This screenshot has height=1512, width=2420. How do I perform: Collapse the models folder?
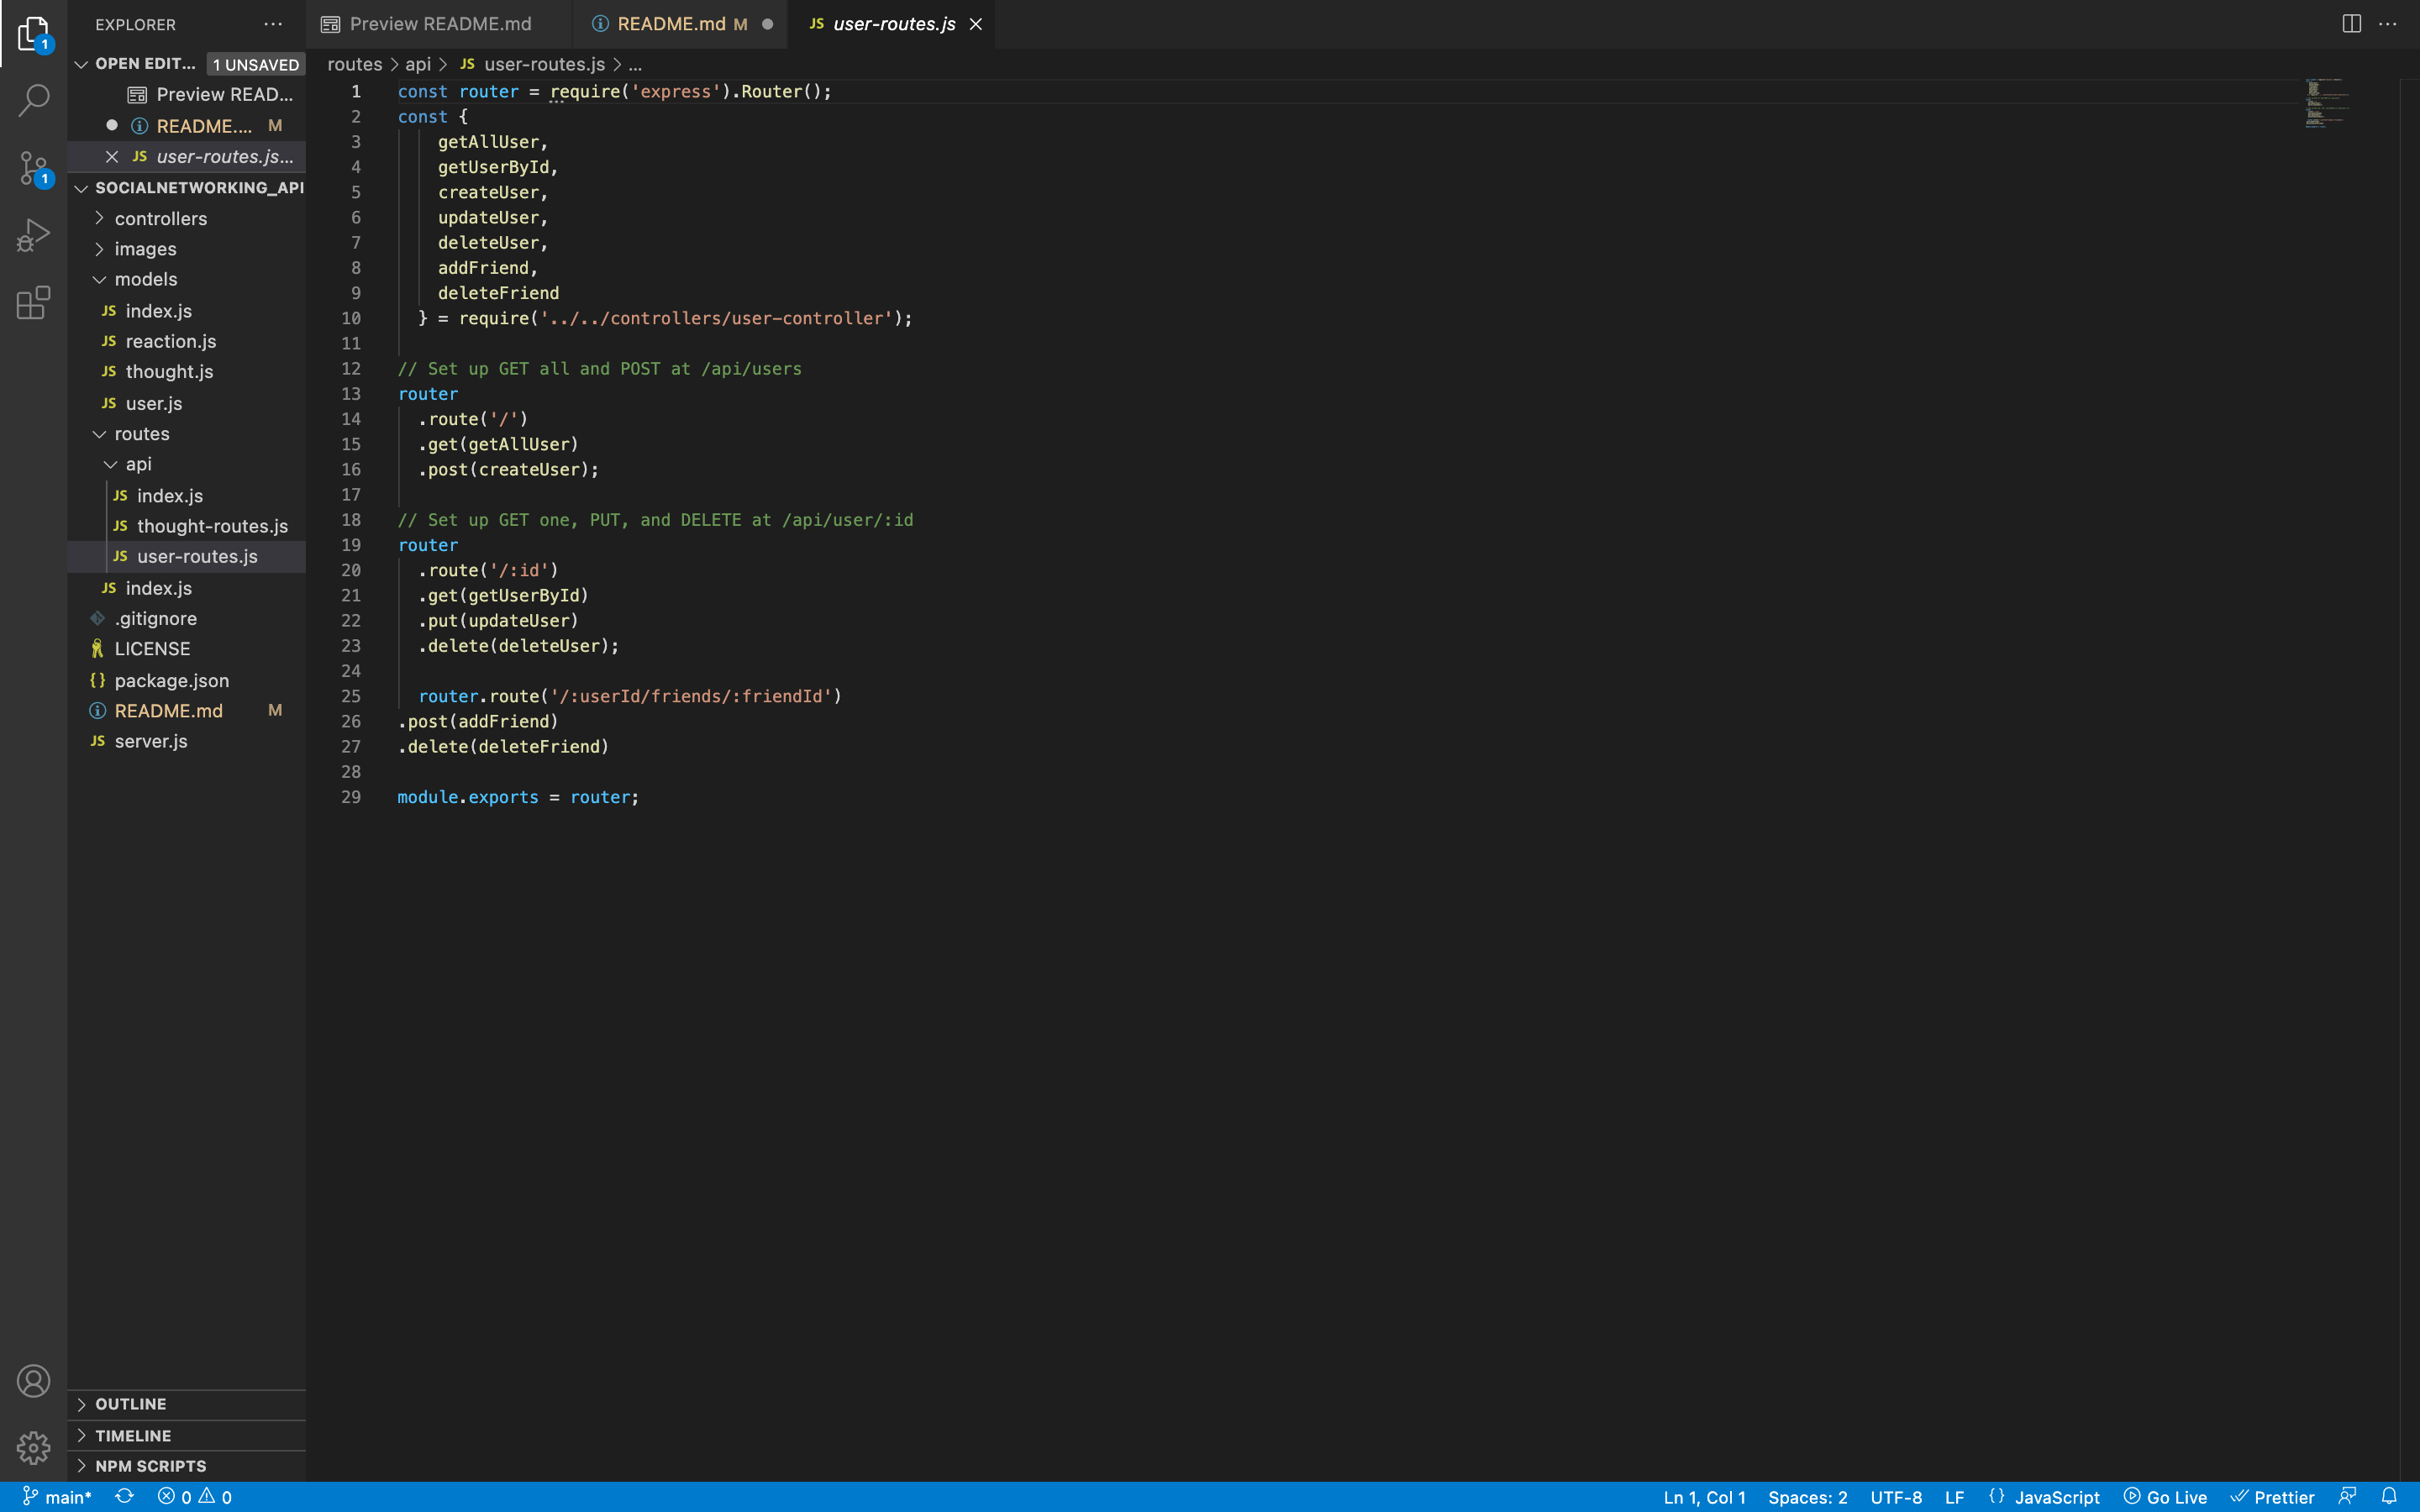[145, 279]
